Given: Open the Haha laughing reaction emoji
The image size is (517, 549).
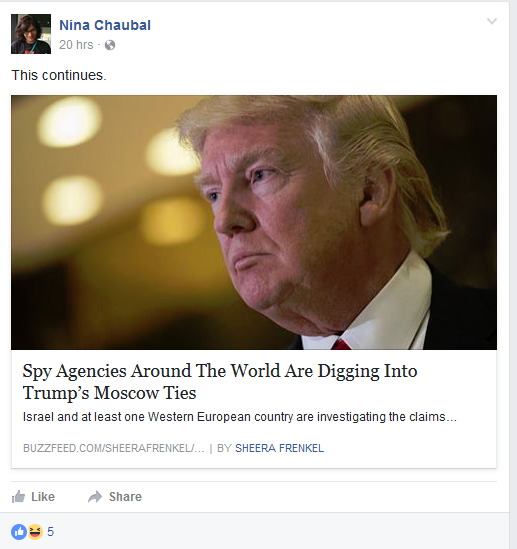Looking at the screenshot, I should [35, 532].
